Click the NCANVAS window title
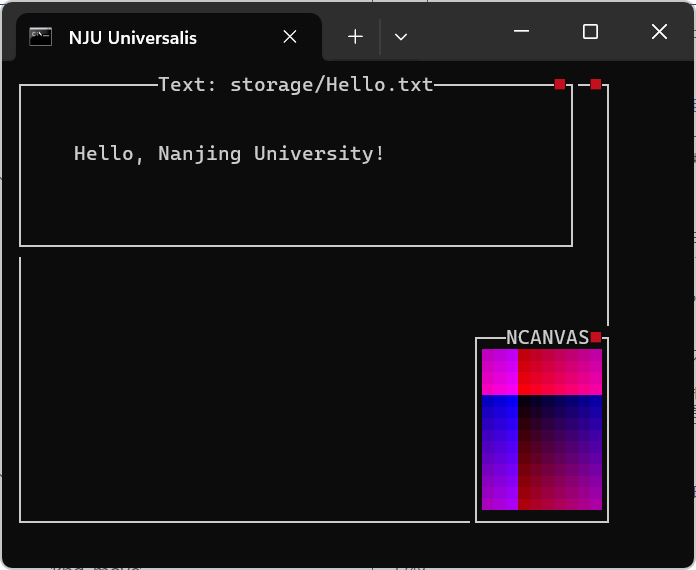 coord(546,338)
